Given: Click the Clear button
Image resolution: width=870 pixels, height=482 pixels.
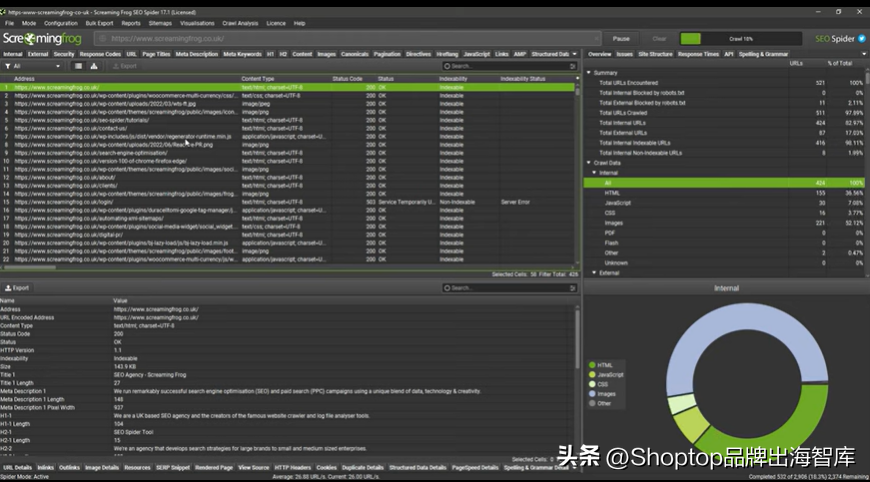Looking at the screenshot, I should (x=659, y=39).
